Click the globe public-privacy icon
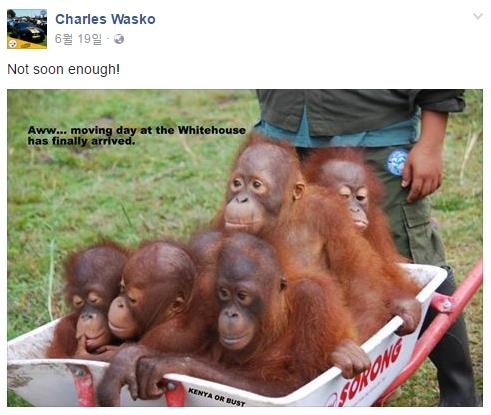Viewport: 491px width, 415px height. (119, 39)
